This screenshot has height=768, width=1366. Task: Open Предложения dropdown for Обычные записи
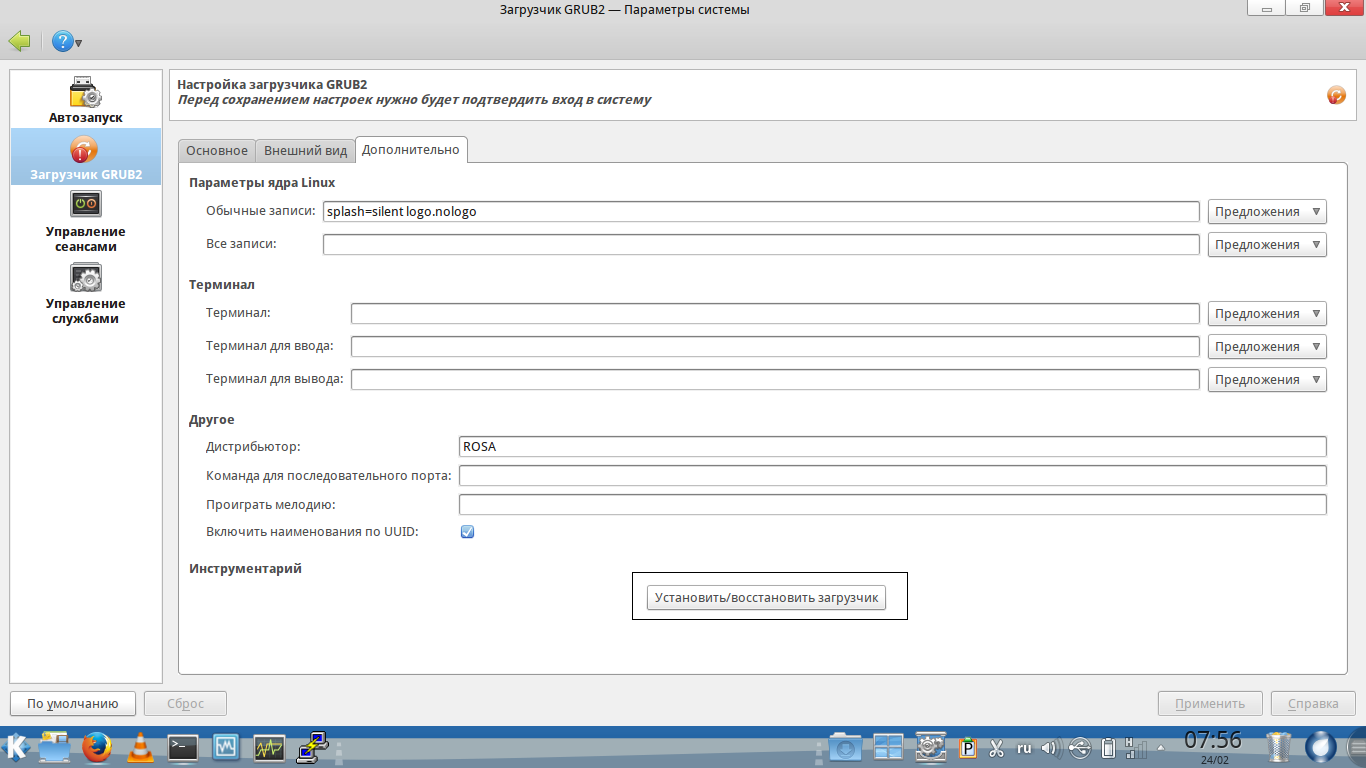tap(1267, 212)
